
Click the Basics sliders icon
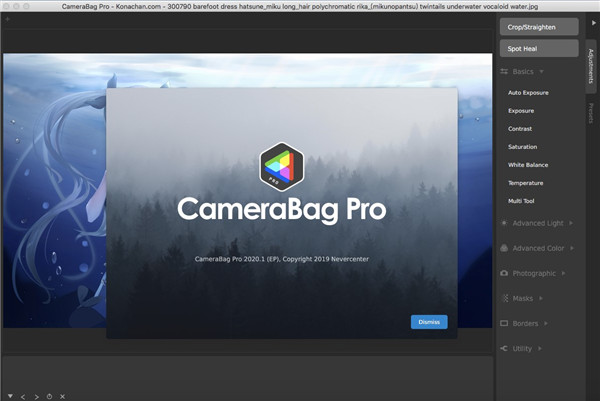tap(505, 72)
